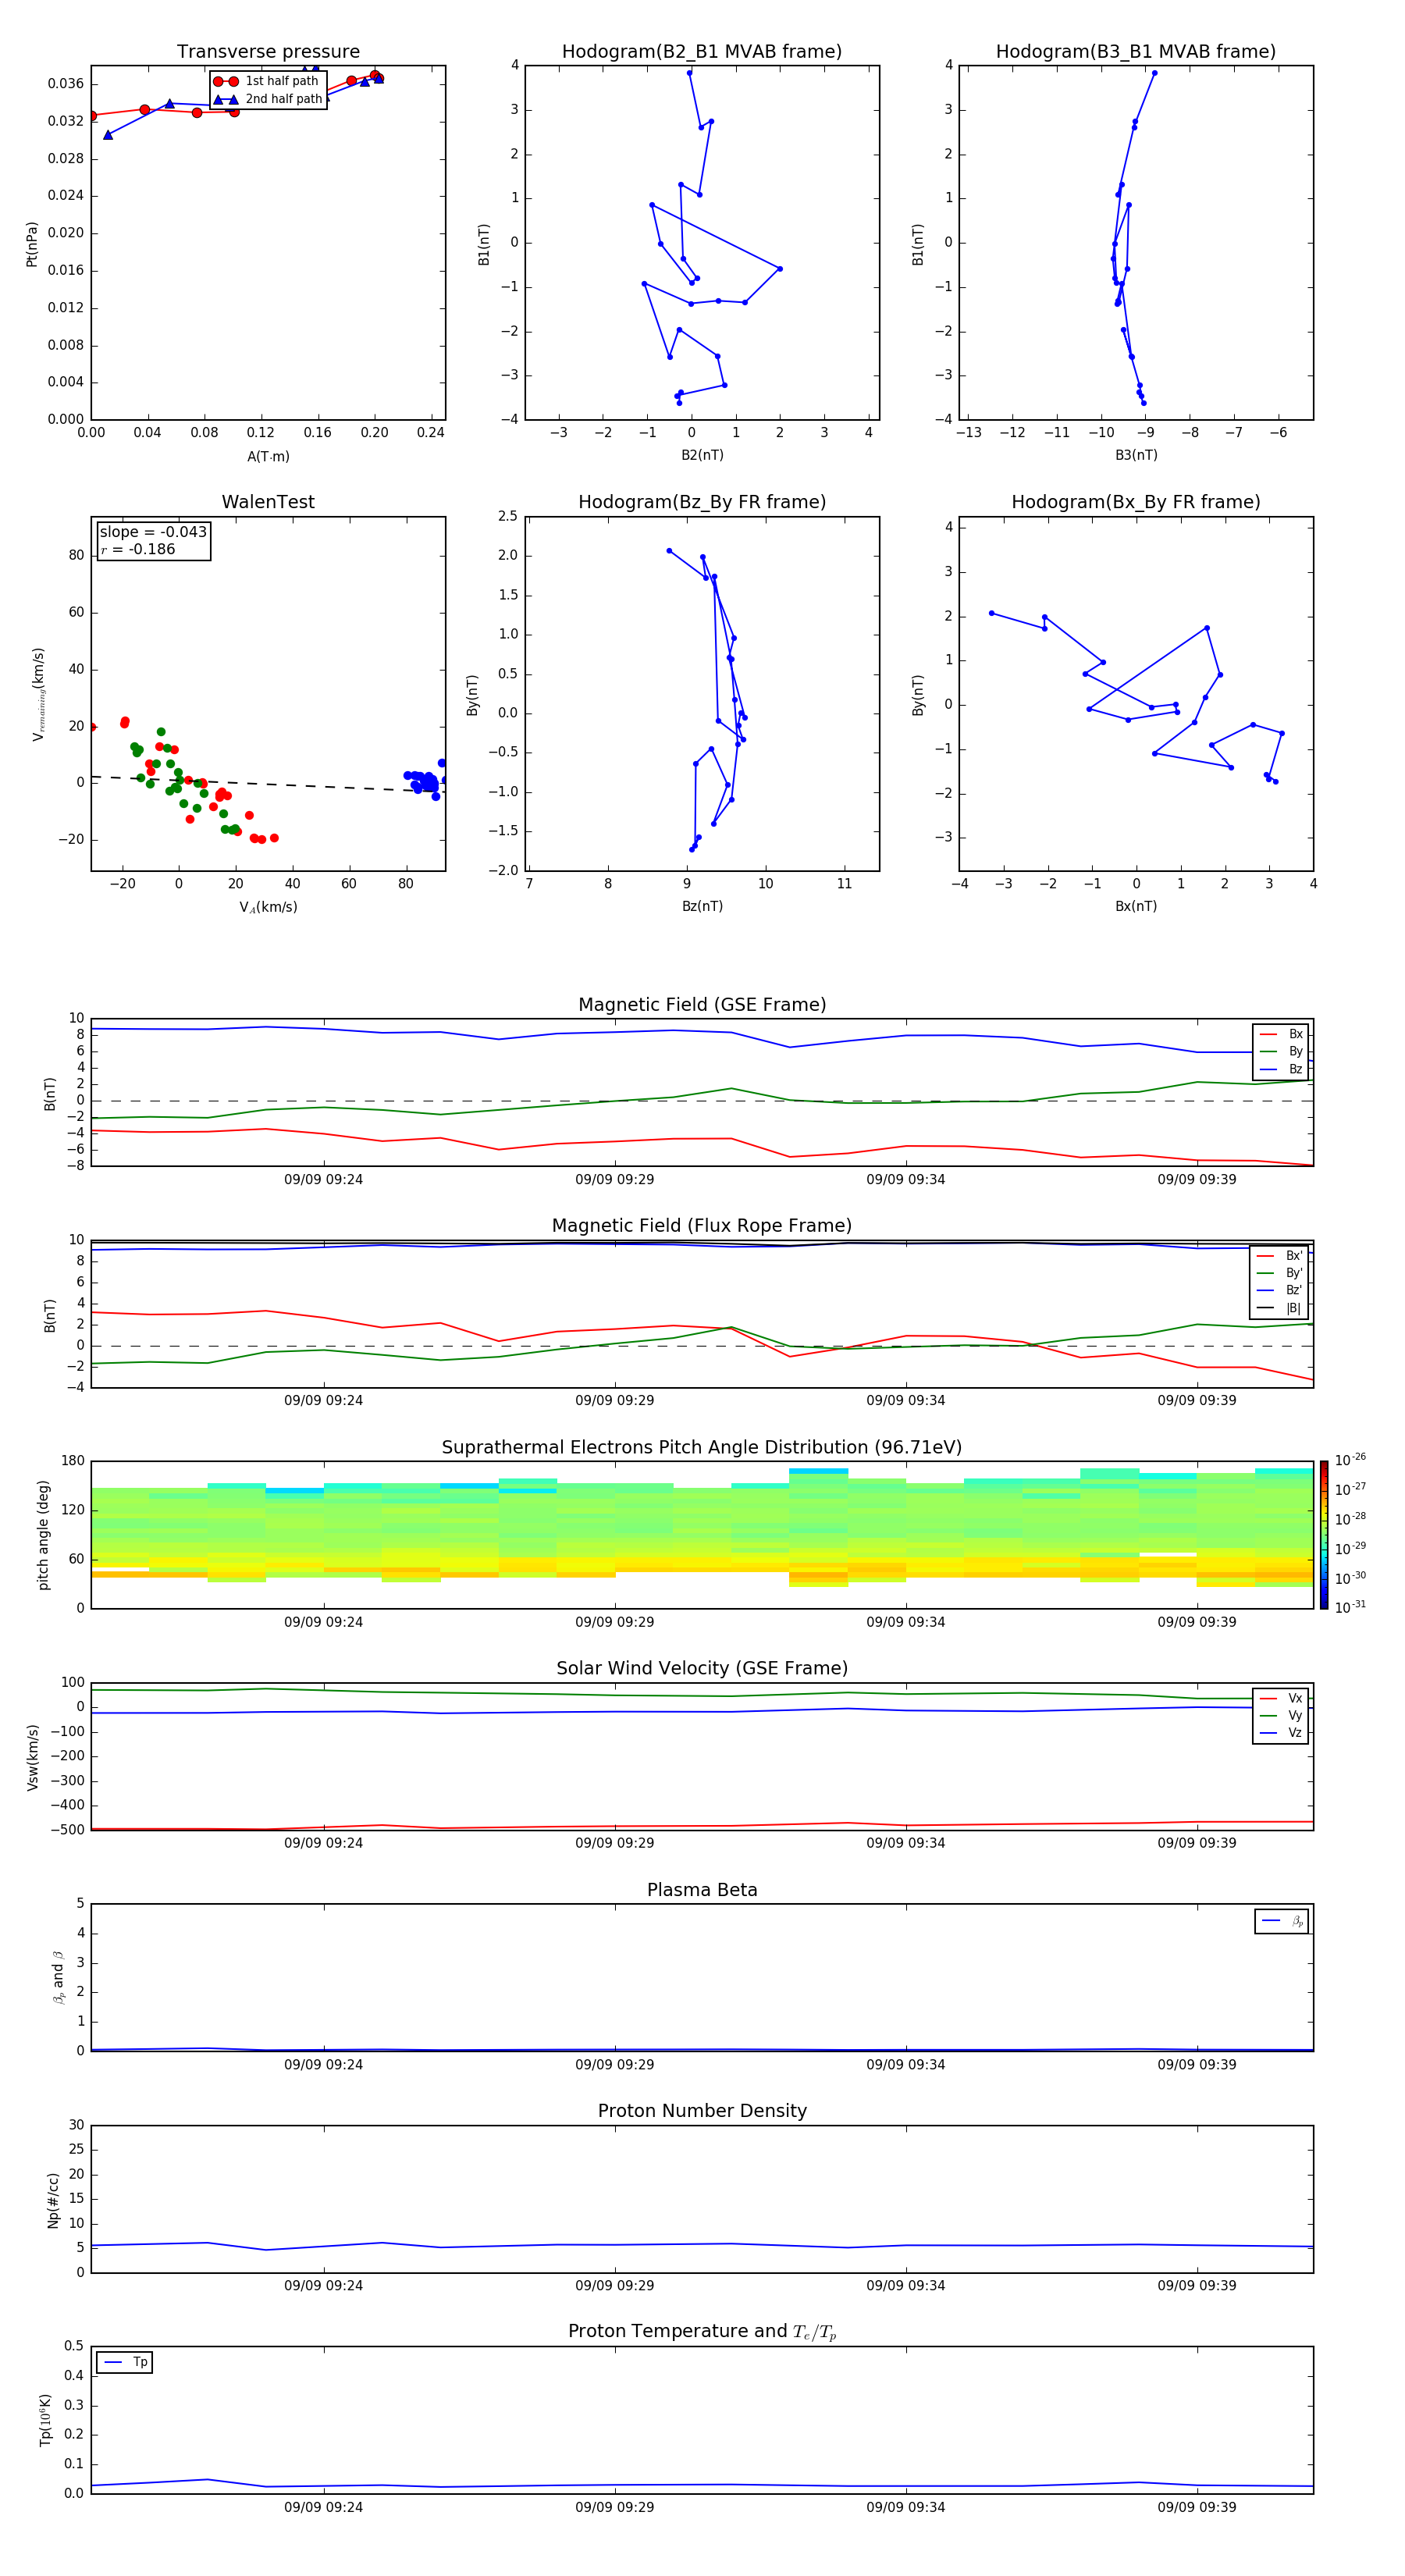1405x2576 pixels.
Task: Click the 'Tp' legend entry
Action: click(125, 2362)
